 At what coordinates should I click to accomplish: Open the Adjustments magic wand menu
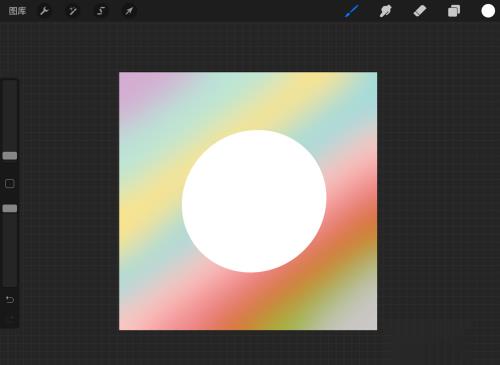point(72,11)
